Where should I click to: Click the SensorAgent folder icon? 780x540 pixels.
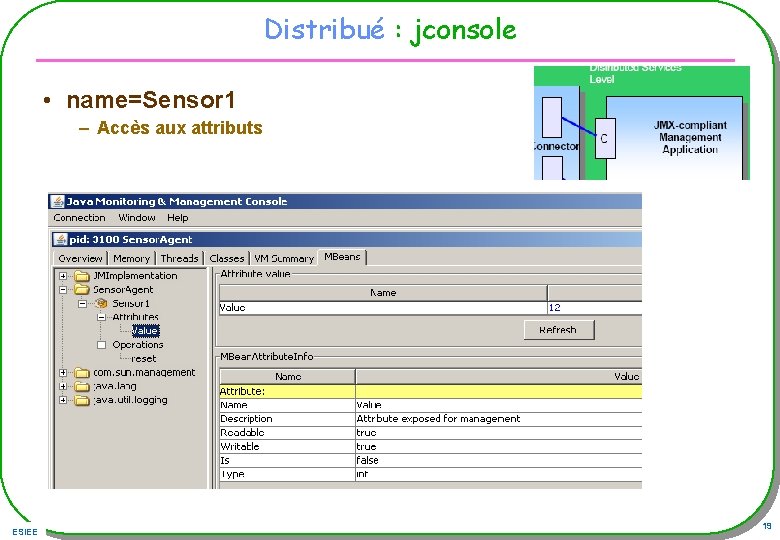82,290
